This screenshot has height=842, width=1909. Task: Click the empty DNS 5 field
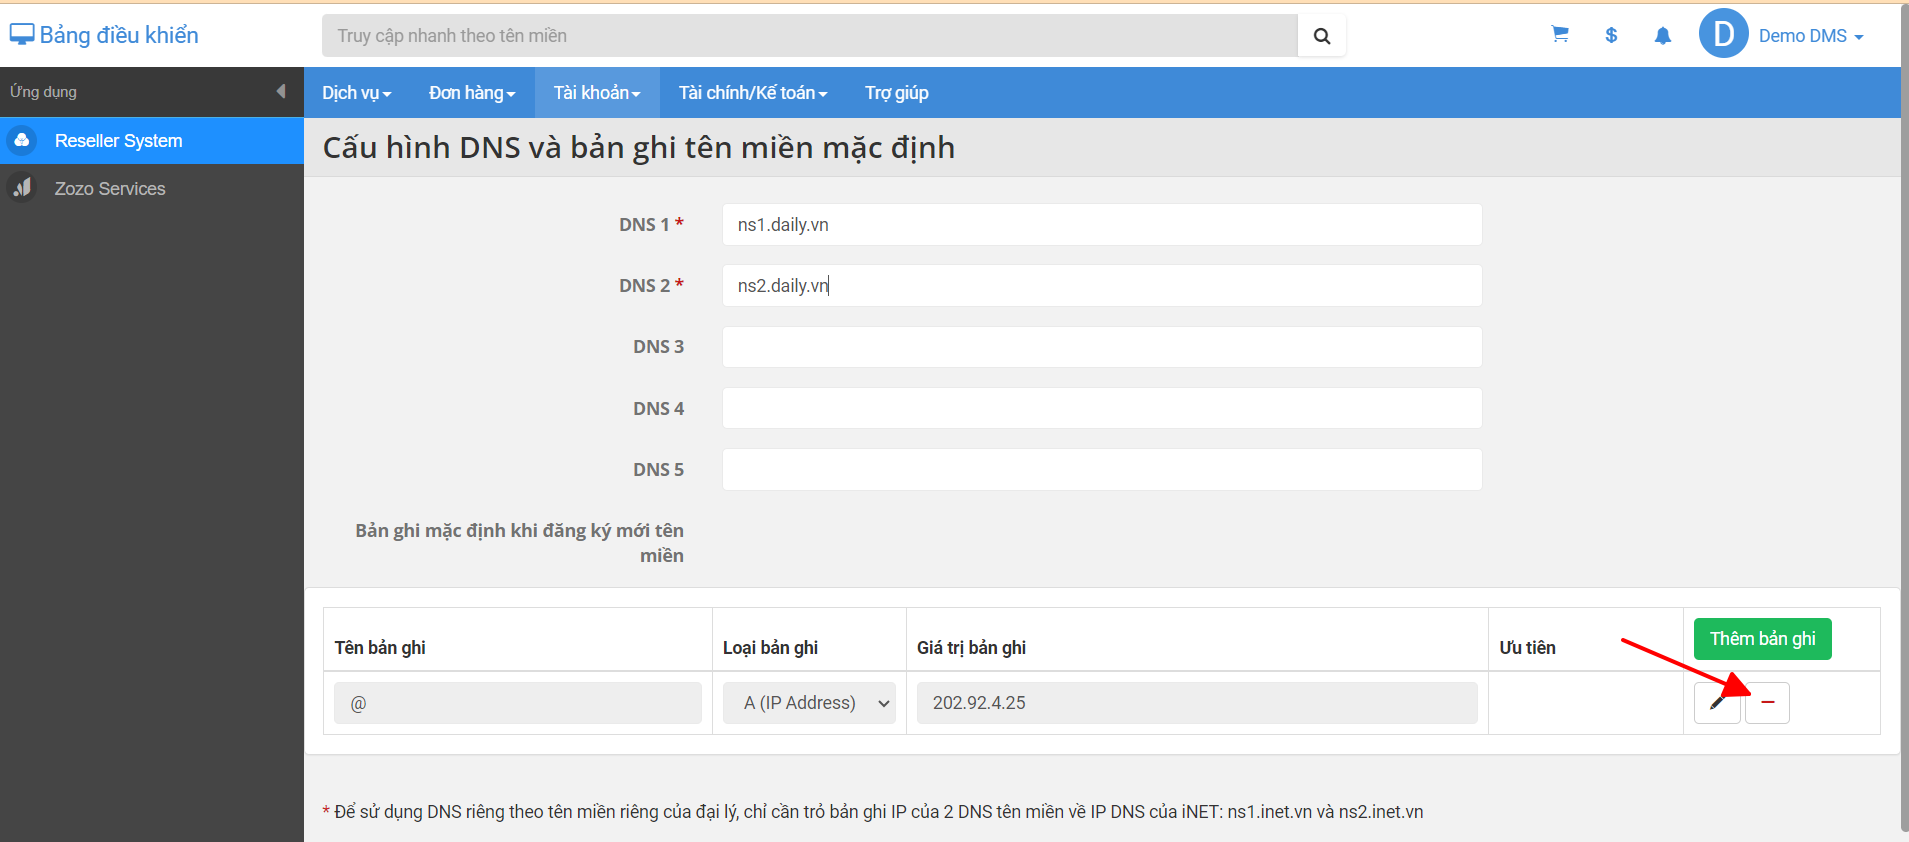tap(1102, 469)
